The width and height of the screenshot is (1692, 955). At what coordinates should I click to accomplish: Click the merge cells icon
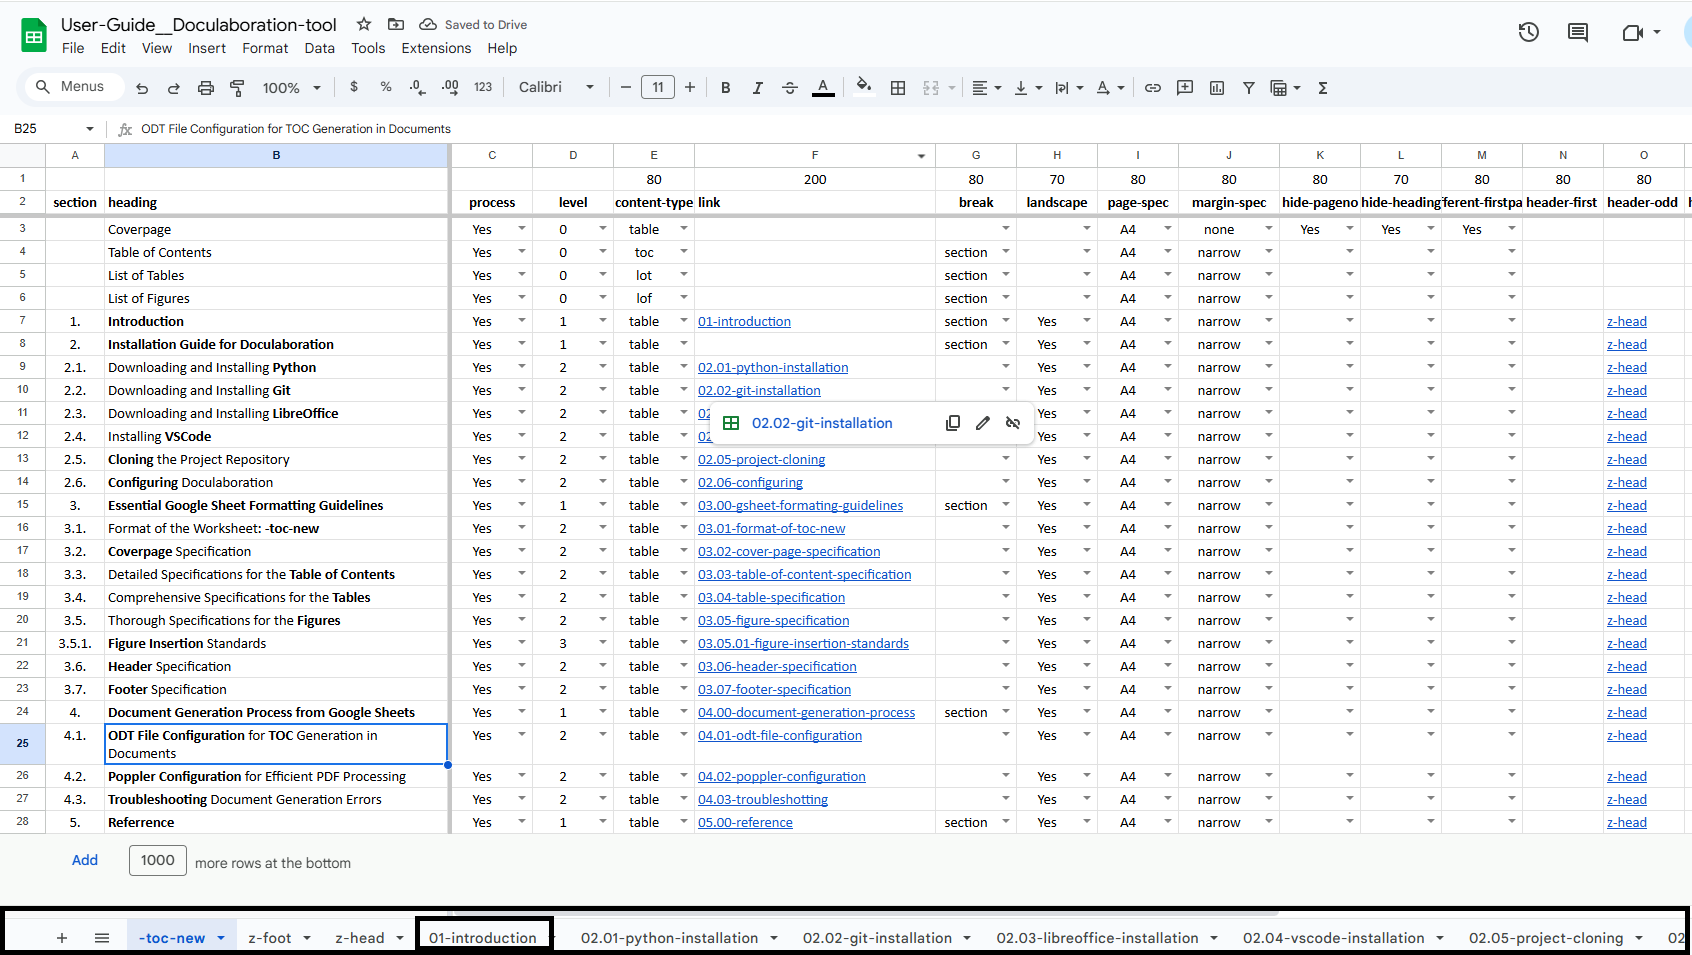931,88
